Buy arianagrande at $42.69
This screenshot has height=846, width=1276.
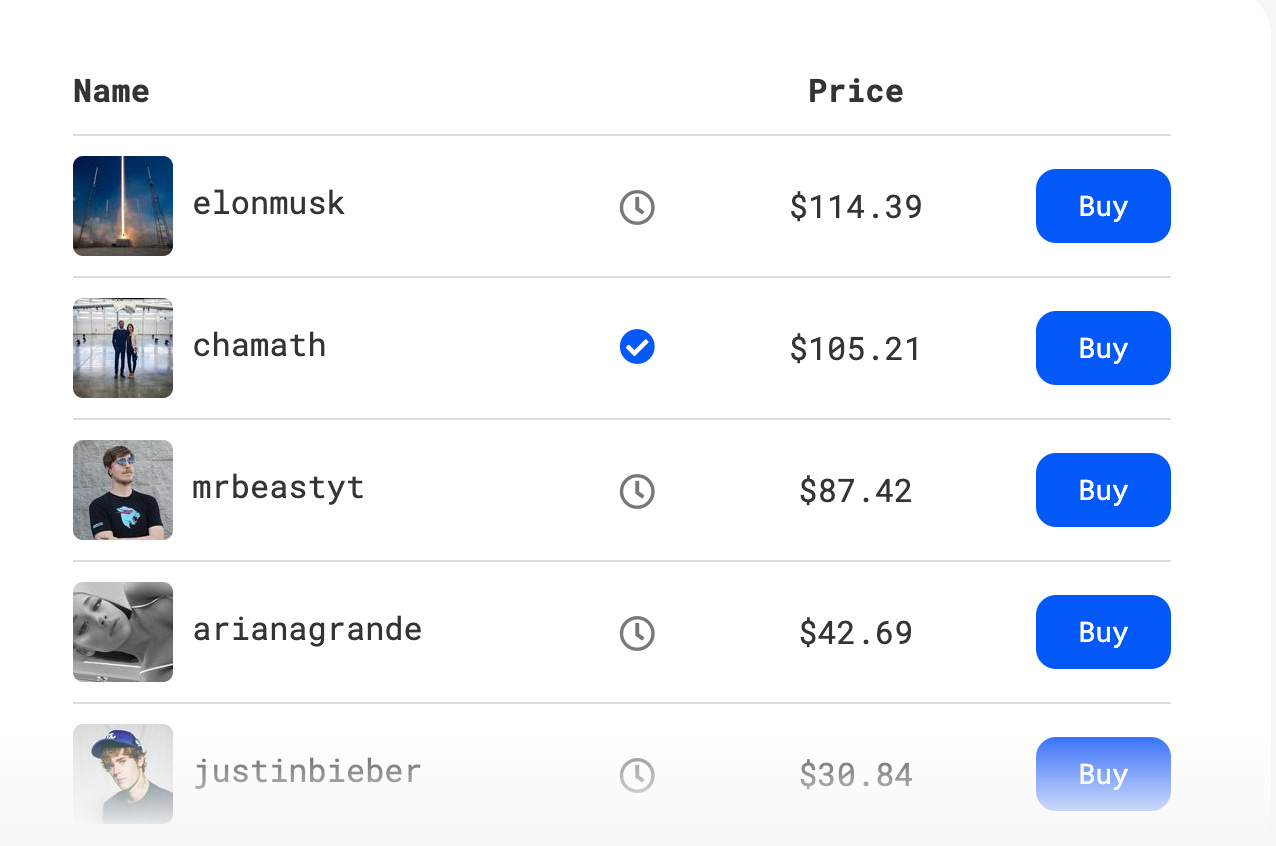1103,632
